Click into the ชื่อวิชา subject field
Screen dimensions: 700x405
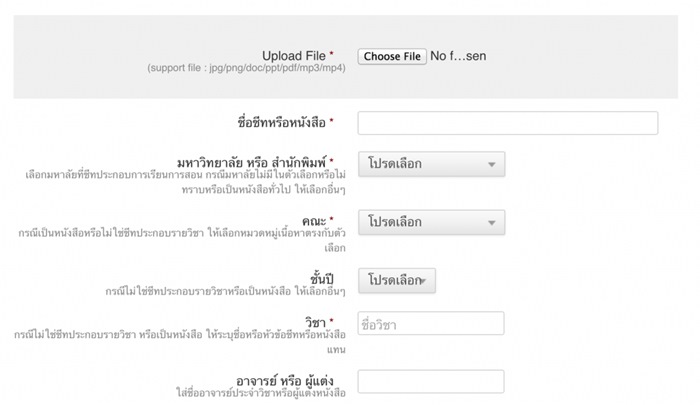[431, 323]
